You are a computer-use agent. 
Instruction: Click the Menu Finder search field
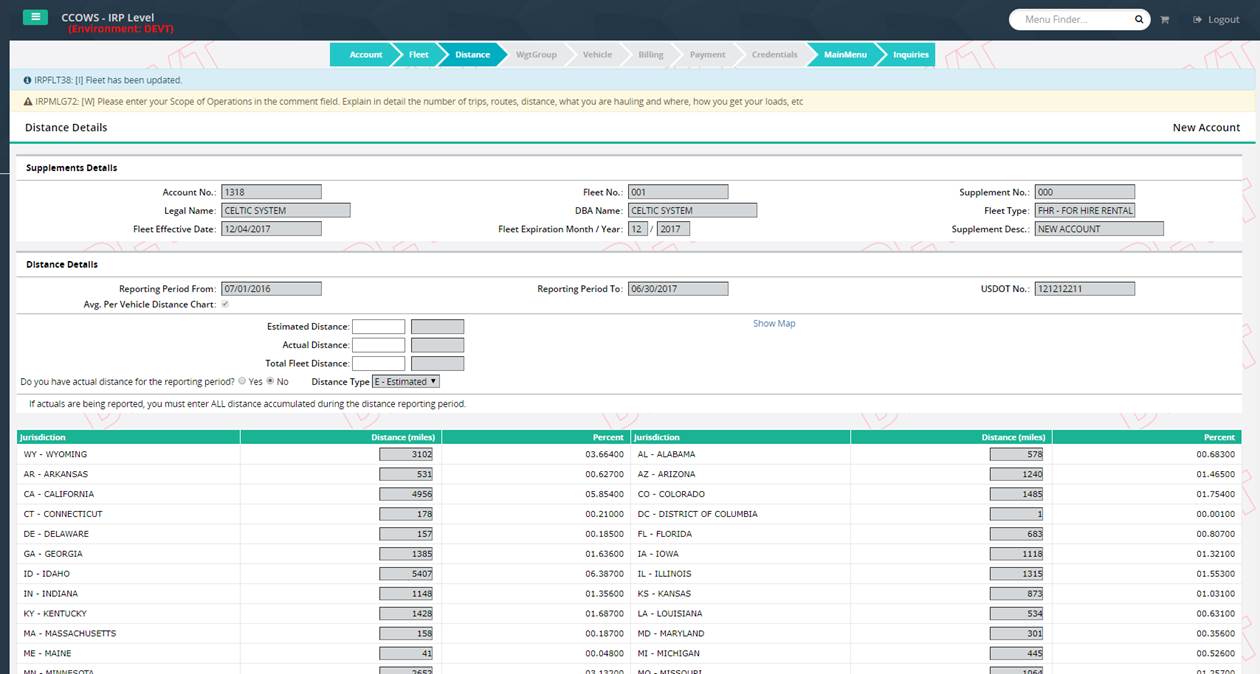[x=1070, y=20]
